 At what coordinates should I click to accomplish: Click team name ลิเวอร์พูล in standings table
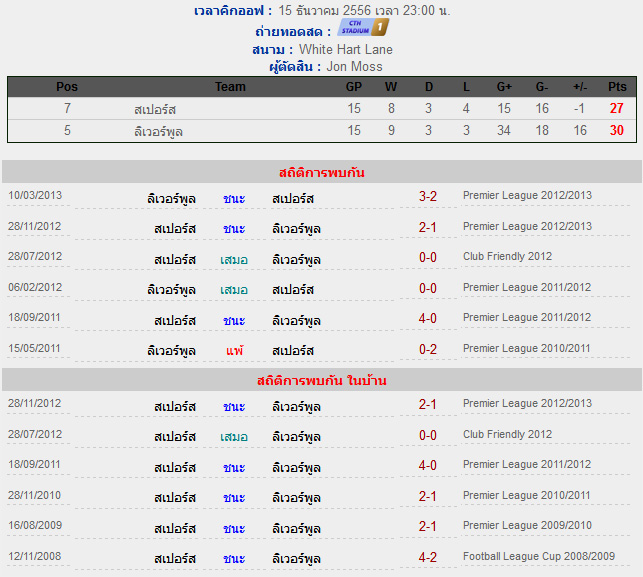[x=158, y=132]
